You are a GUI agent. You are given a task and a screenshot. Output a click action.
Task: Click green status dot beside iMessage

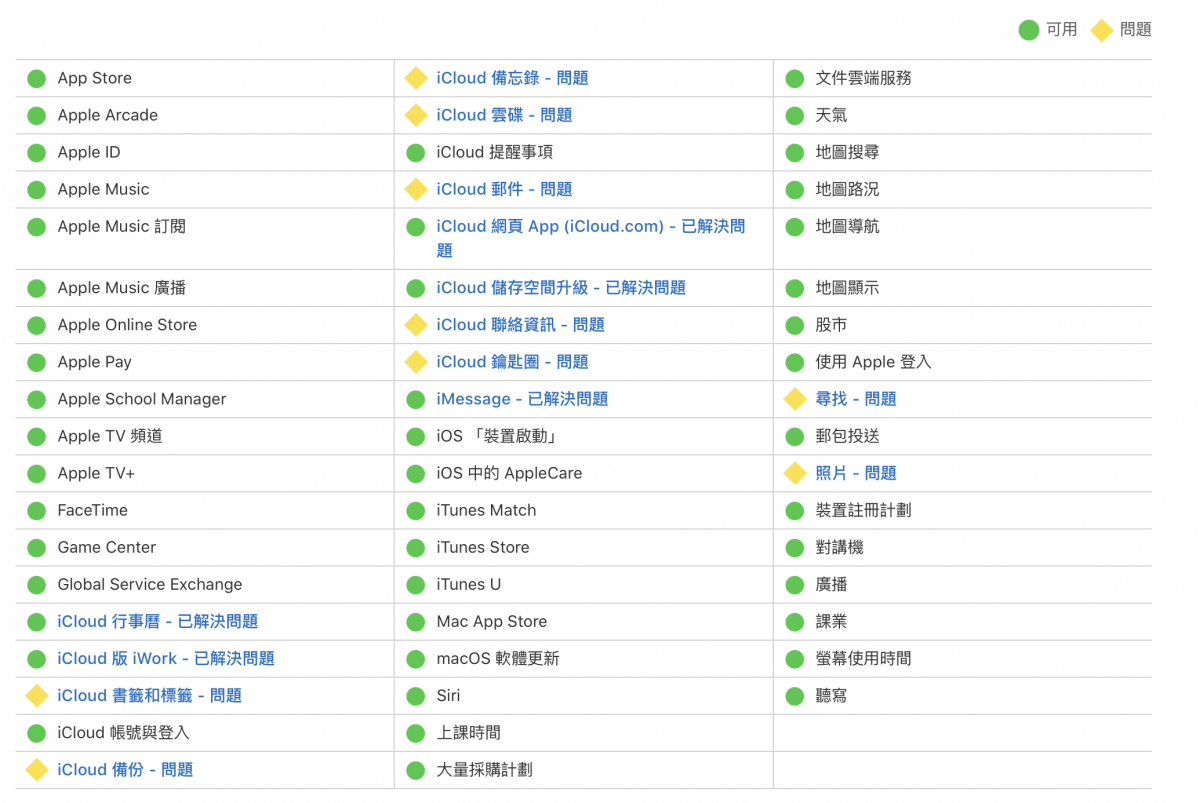click(x=416, y=399)
